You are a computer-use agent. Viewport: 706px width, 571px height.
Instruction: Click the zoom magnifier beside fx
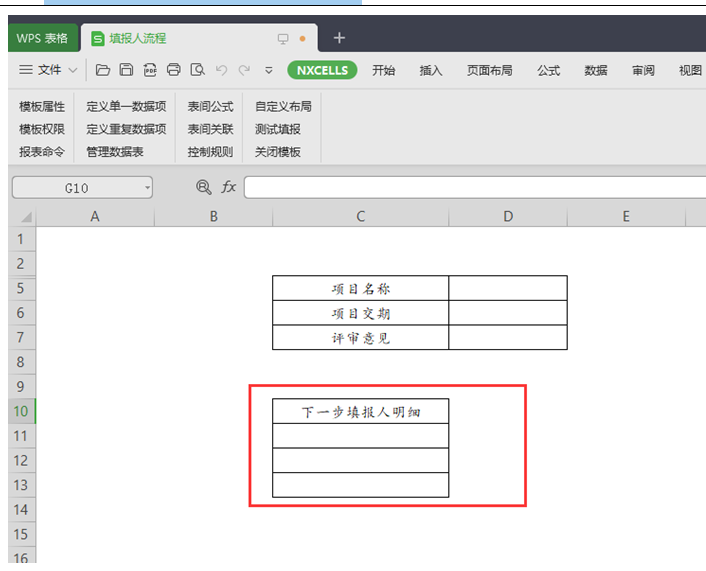[204, 187]
